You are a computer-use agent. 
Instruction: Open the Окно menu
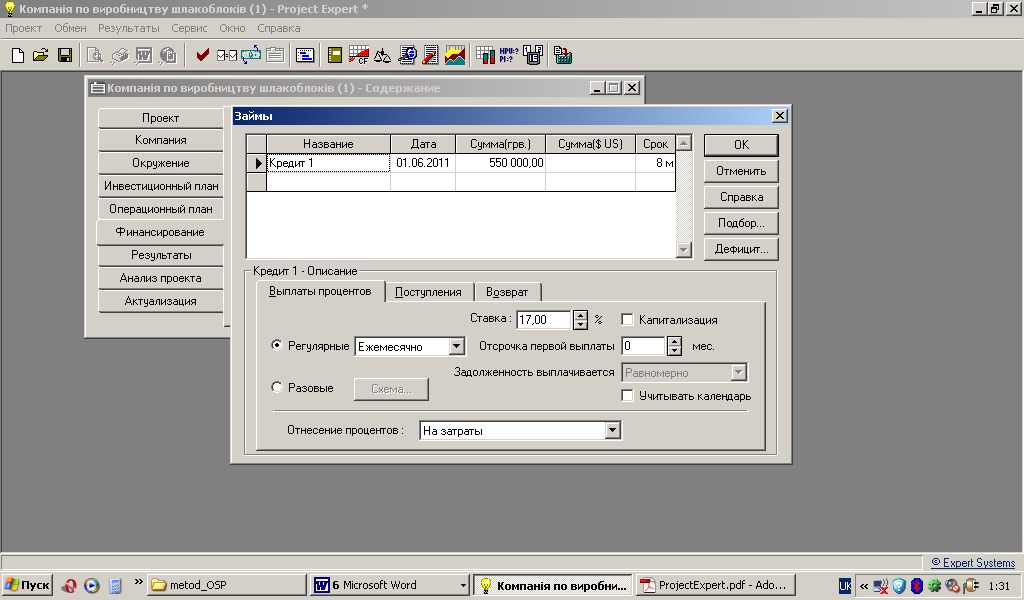coord(232,28)
